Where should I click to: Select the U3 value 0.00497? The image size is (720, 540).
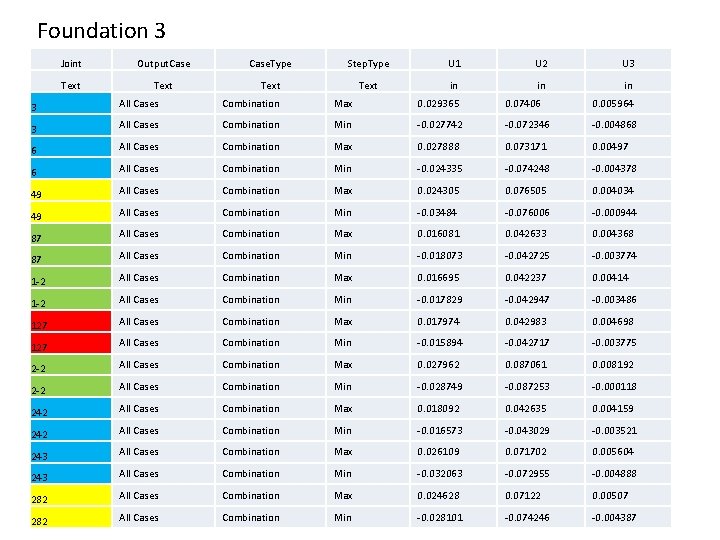[609, 147]
